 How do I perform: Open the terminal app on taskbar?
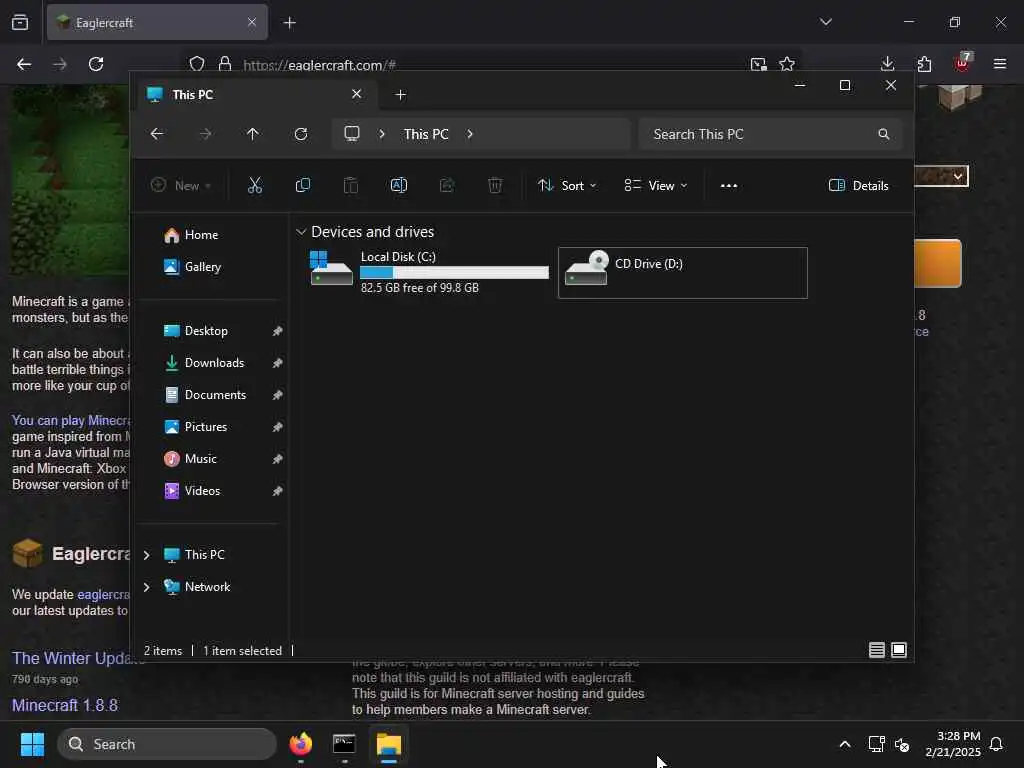click(x=344, y=744)
